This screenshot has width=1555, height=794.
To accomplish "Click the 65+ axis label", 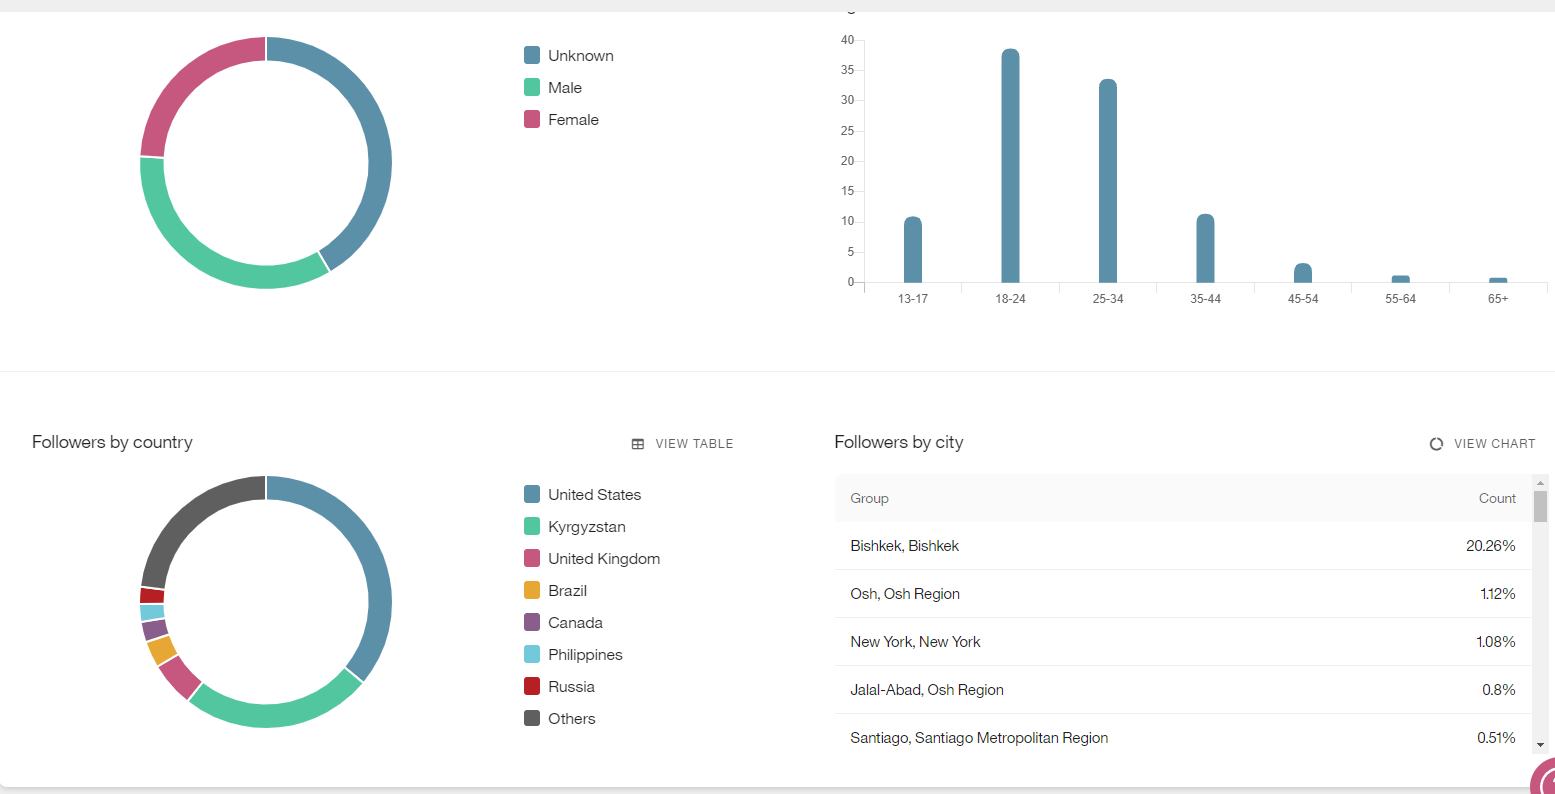I will pos(1498,299).
